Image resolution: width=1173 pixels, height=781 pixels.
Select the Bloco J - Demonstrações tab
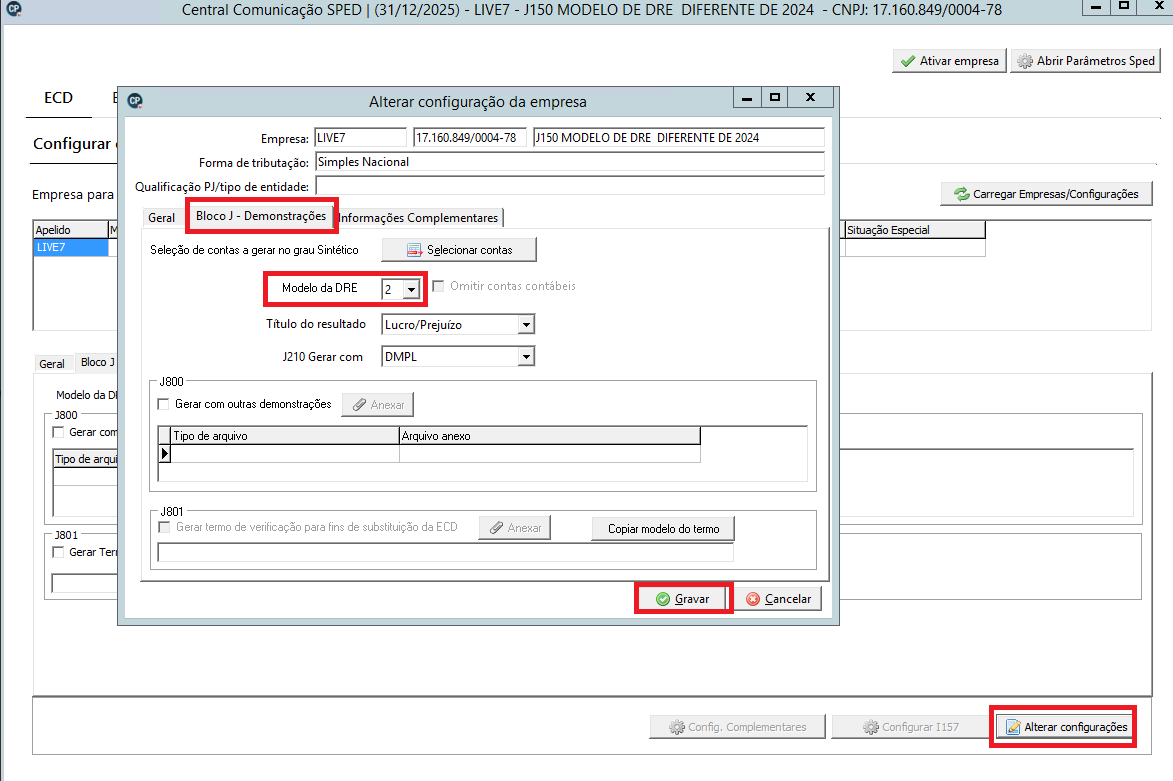coord(261,215)
